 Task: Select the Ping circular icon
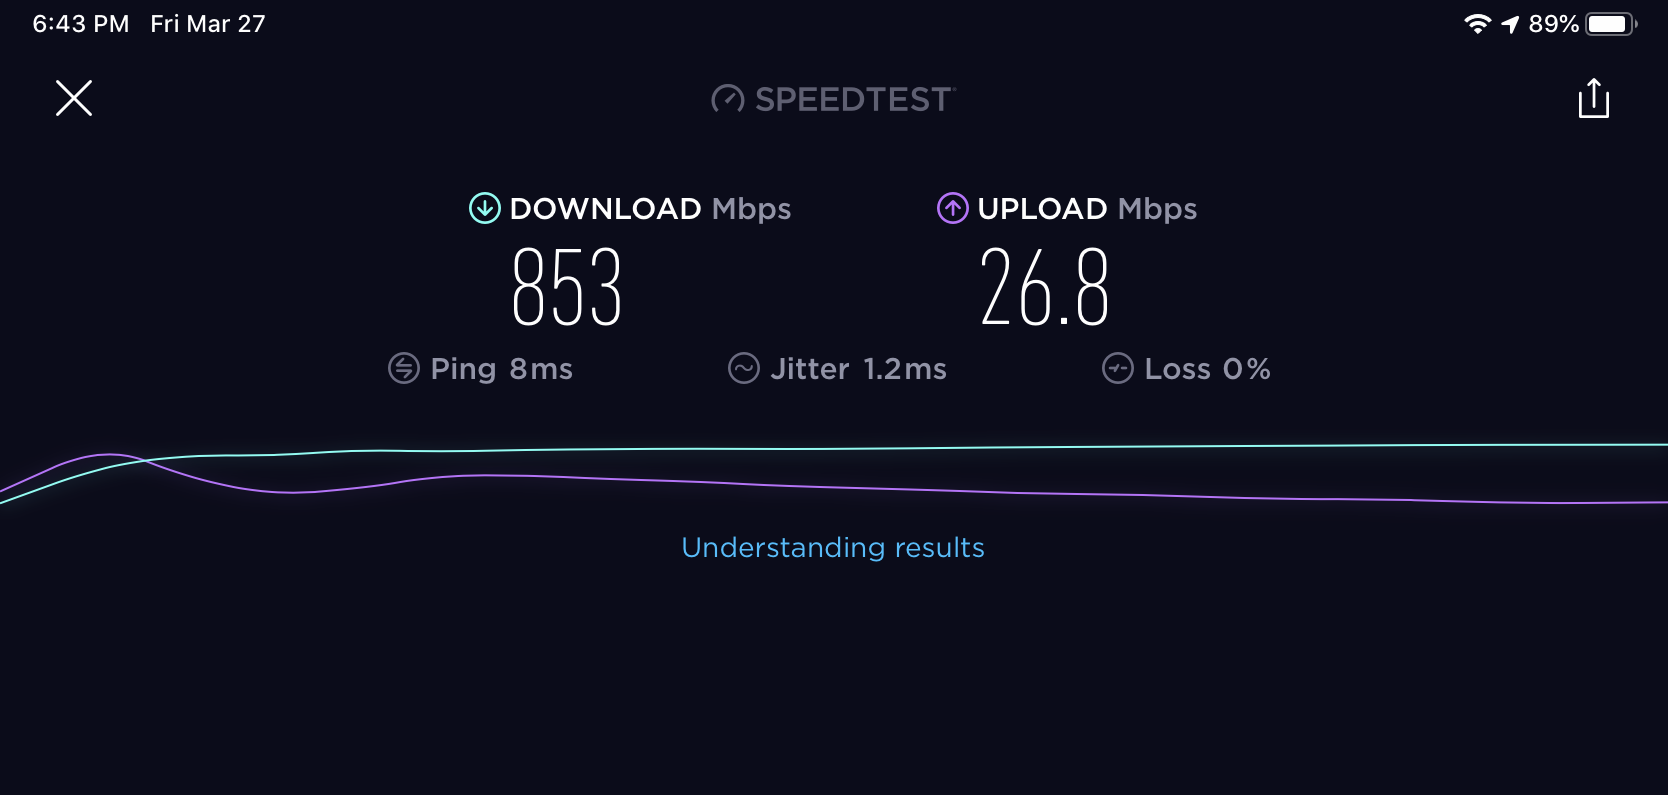point(404,368)
